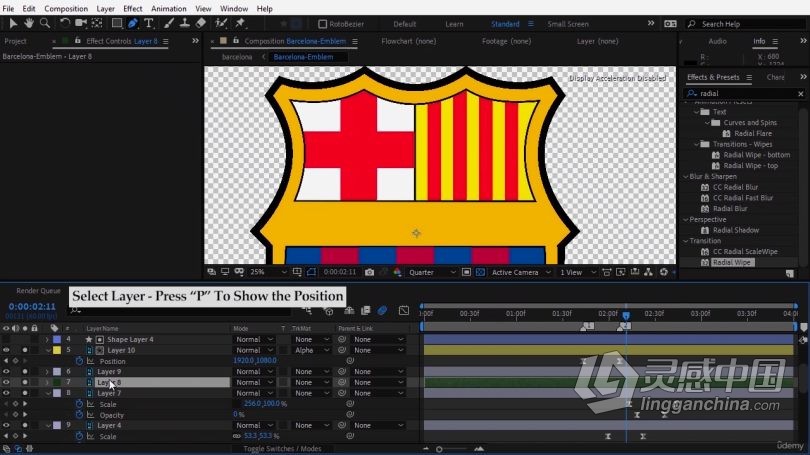Collapse Layer 7 properties
This screenshot has height=455, width=810.
47,394
